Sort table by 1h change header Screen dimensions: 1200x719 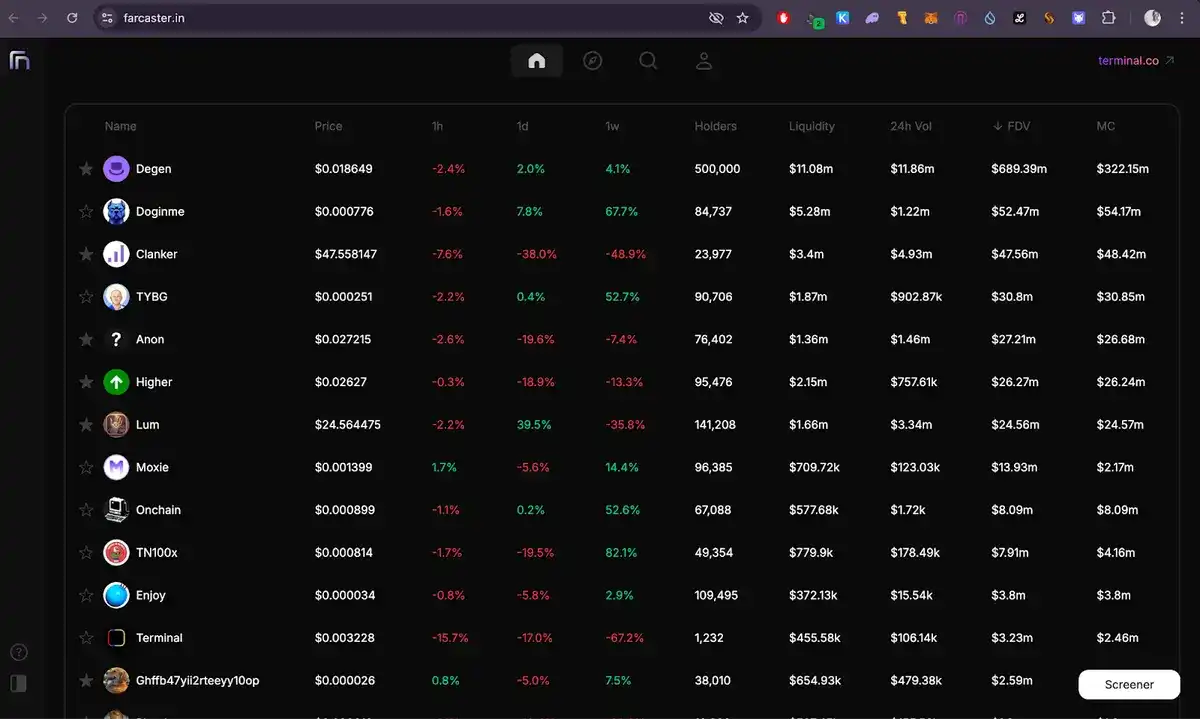pyautogui.click(x=437, y=126)
